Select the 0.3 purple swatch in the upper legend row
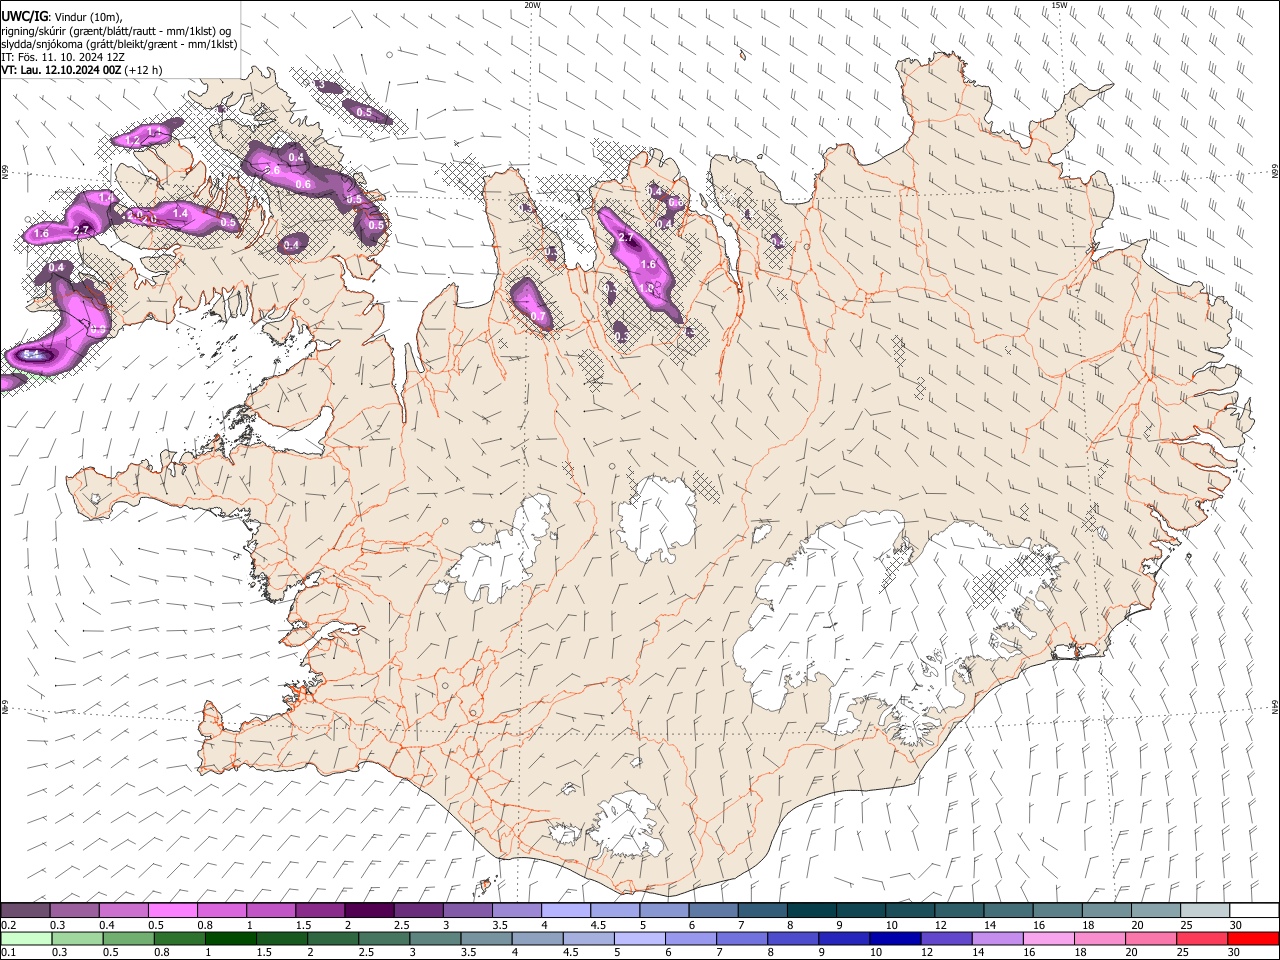Image resolution: width=1280 pixels, height=960 pixels. 74,910
